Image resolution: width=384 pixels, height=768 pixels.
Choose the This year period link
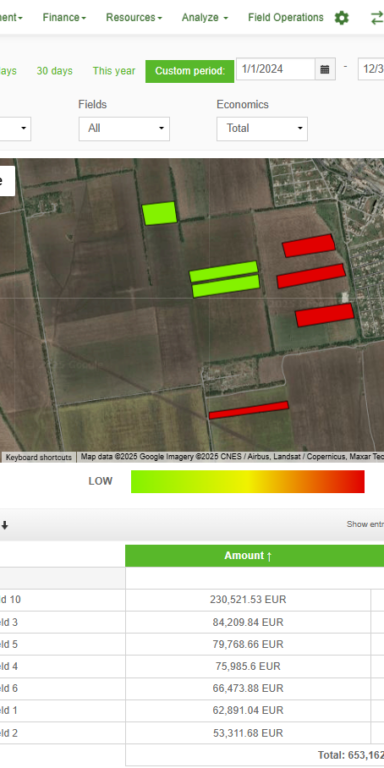(114, 71)
